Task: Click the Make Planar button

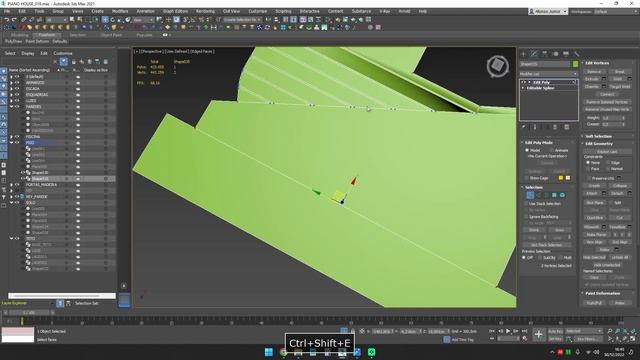Action: point(597,235)
